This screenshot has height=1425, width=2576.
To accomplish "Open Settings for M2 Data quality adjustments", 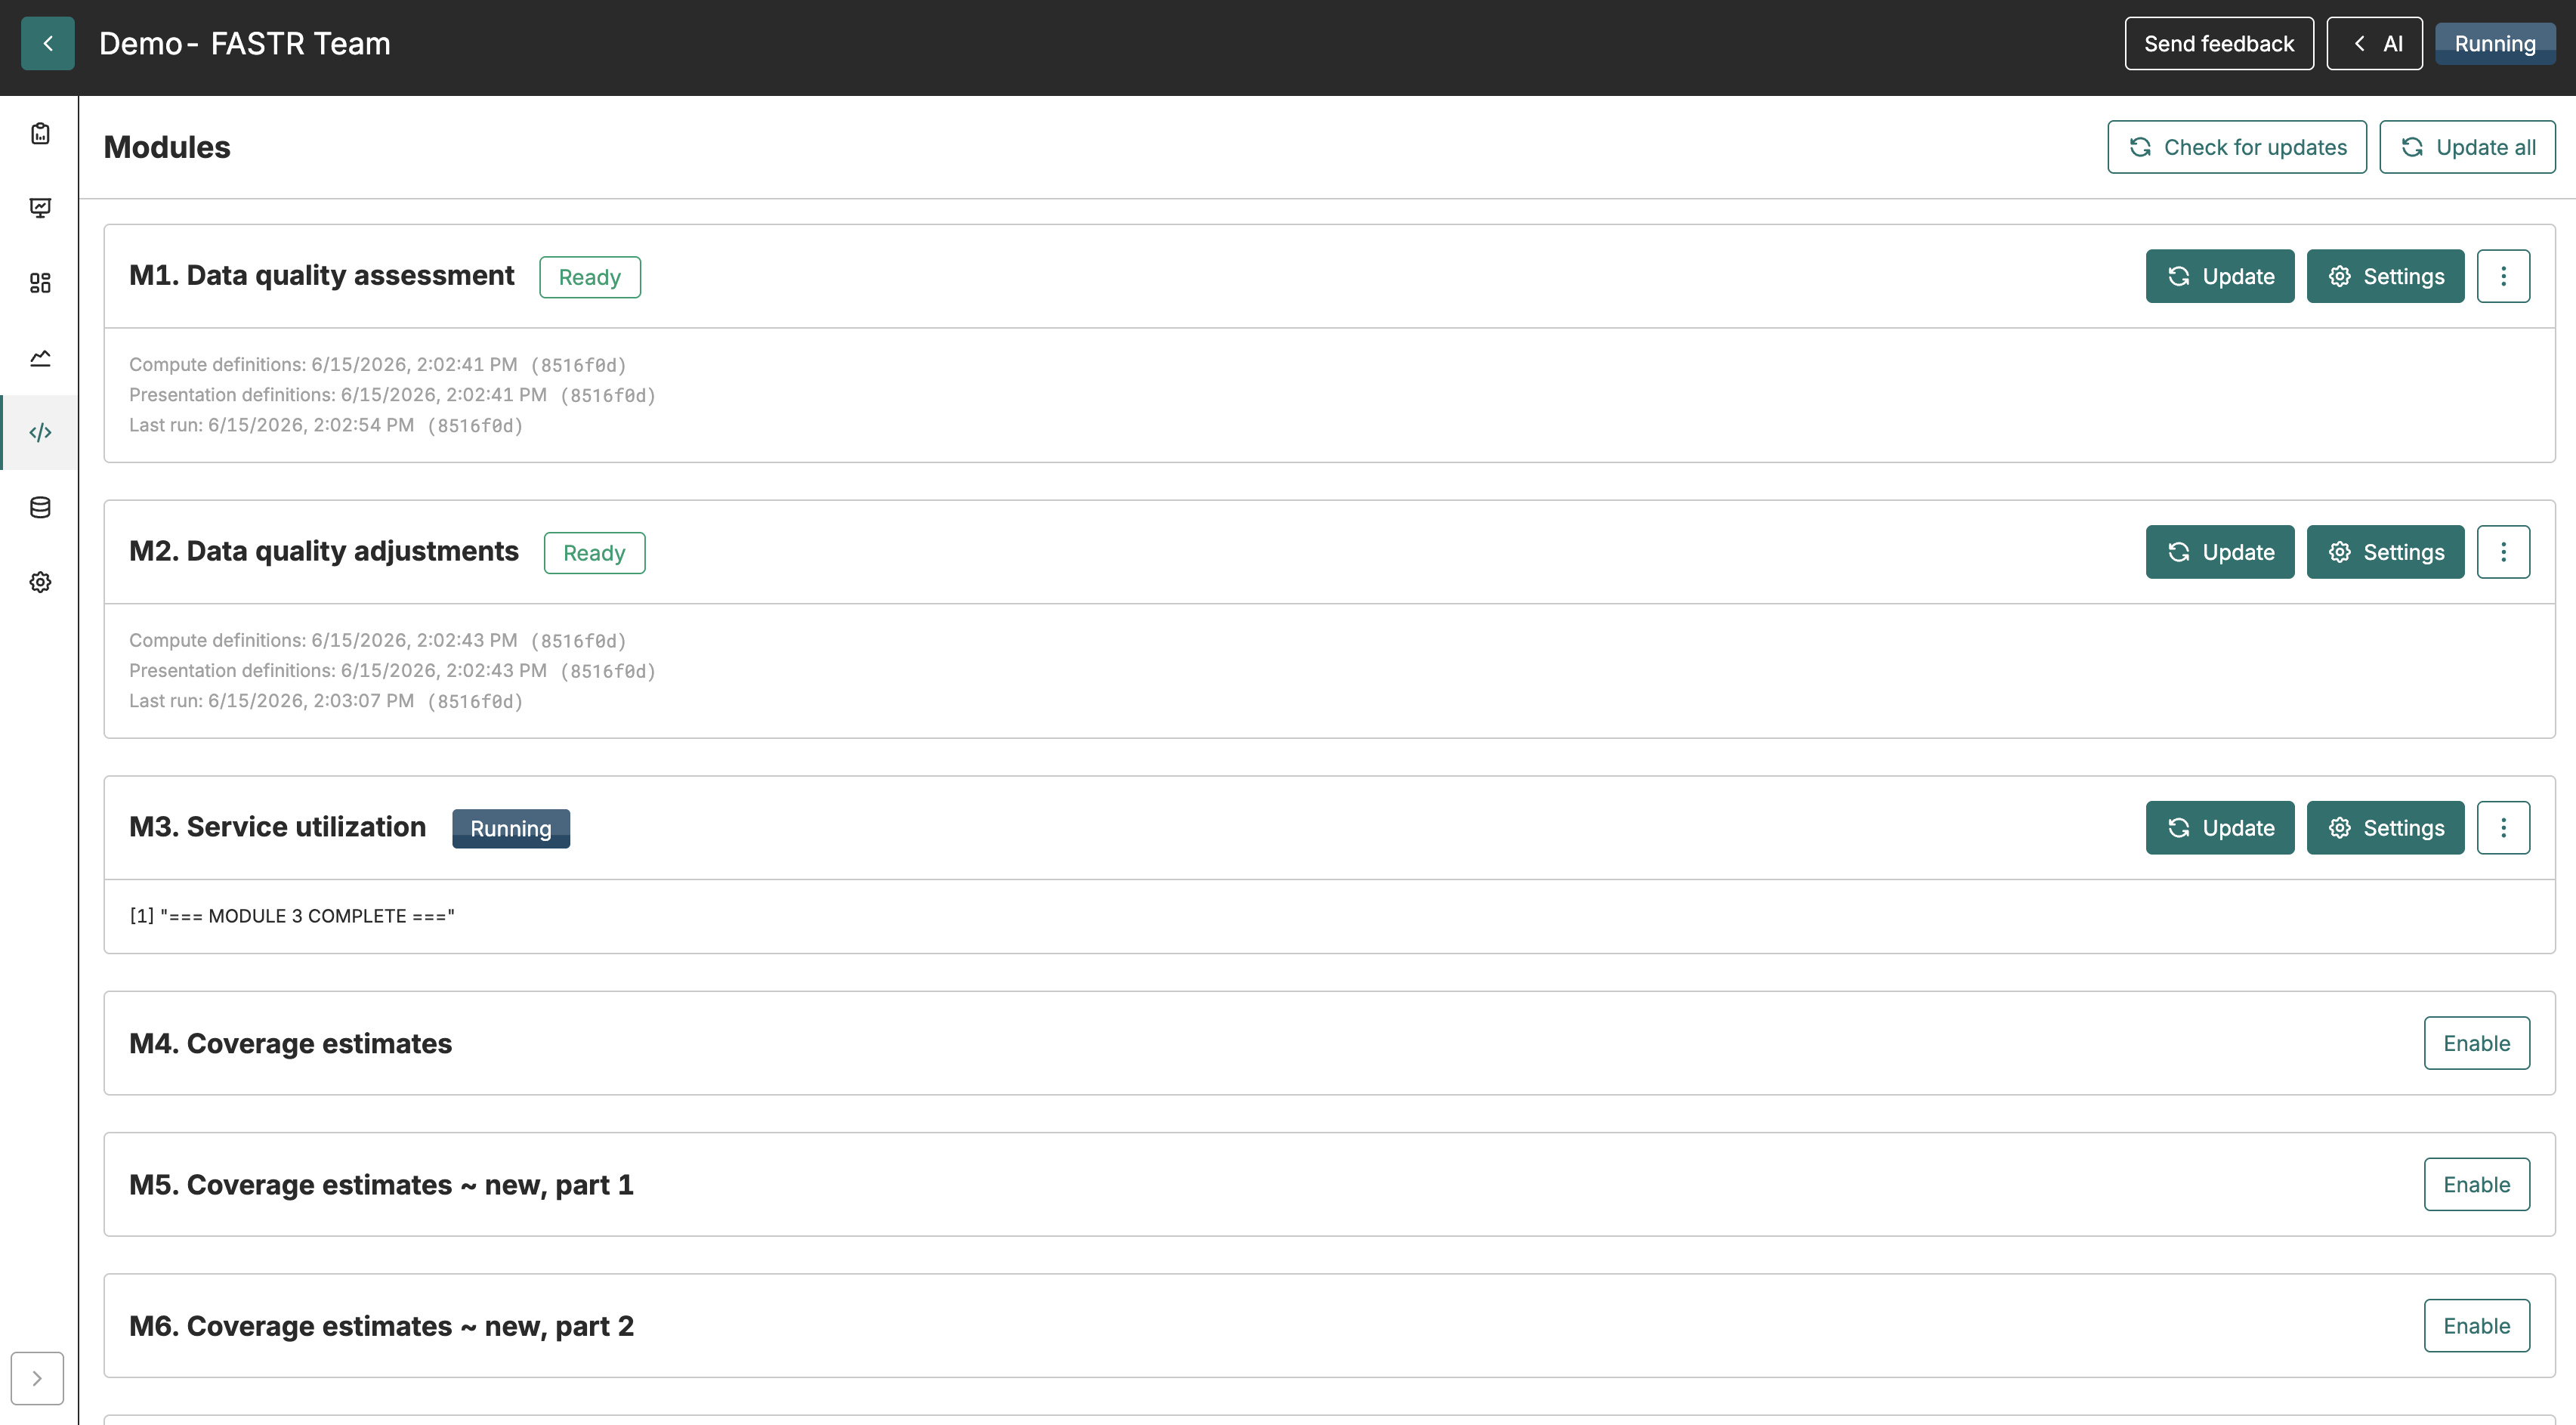I will click(x=2385, y=552).
